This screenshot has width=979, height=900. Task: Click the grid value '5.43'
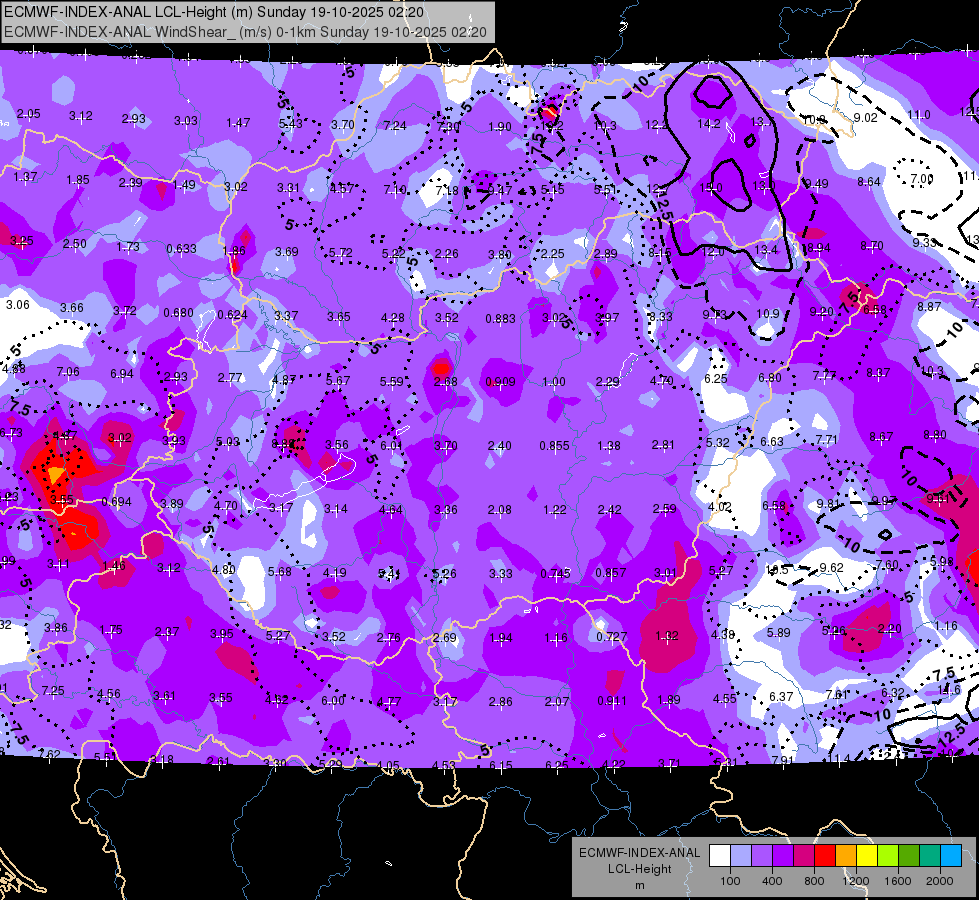point(290,124)
